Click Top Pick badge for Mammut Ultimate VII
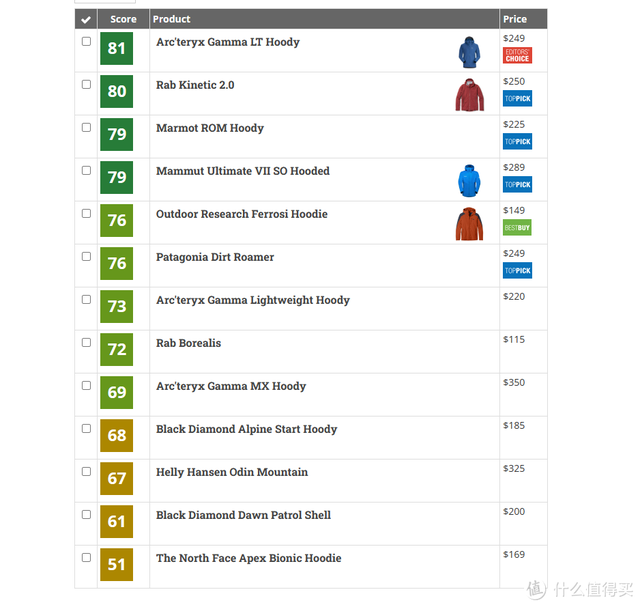Image resolution: width=640 pixels, height=607 pixels. [517, 185]
